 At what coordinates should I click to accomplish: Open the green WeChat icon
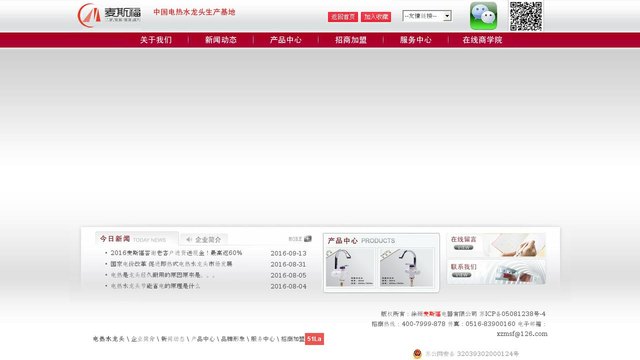tap(483, 16)
